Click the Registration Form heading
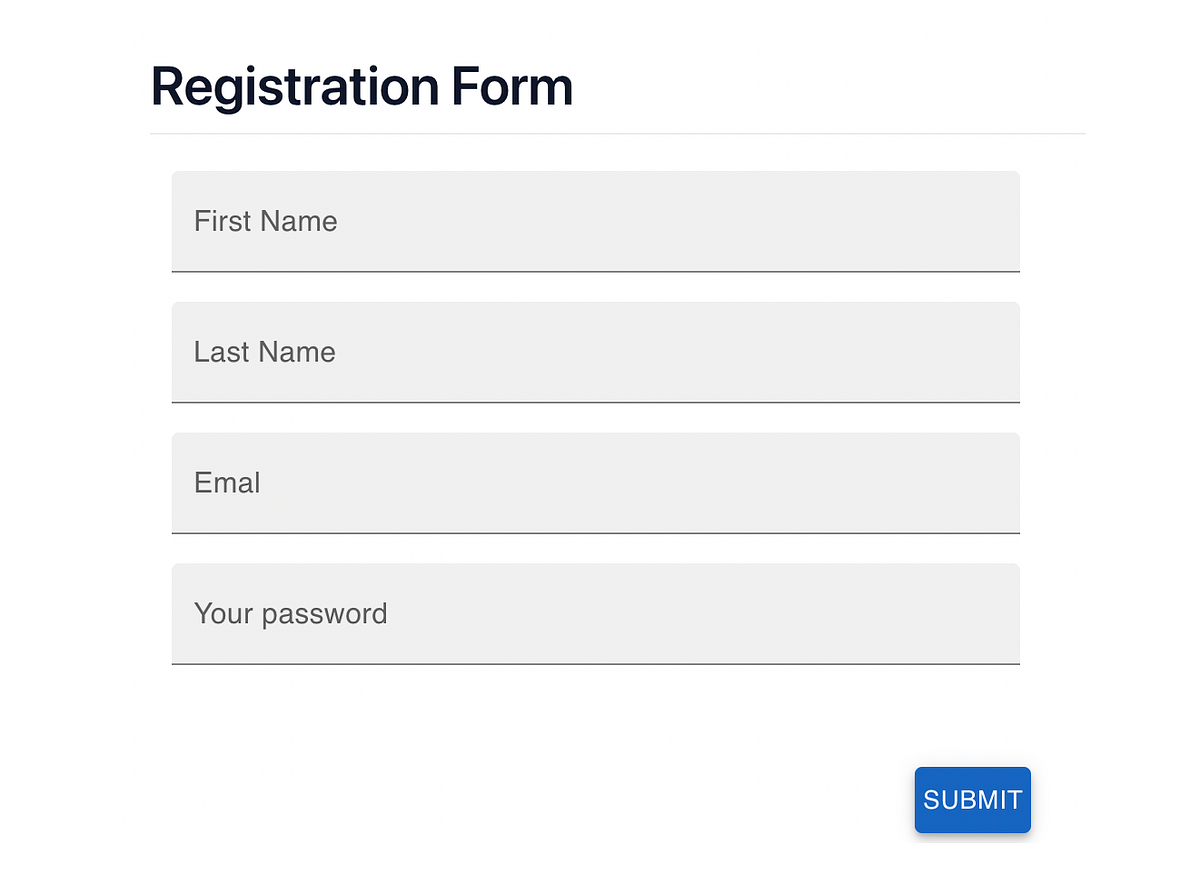 (x=361, y=87)
